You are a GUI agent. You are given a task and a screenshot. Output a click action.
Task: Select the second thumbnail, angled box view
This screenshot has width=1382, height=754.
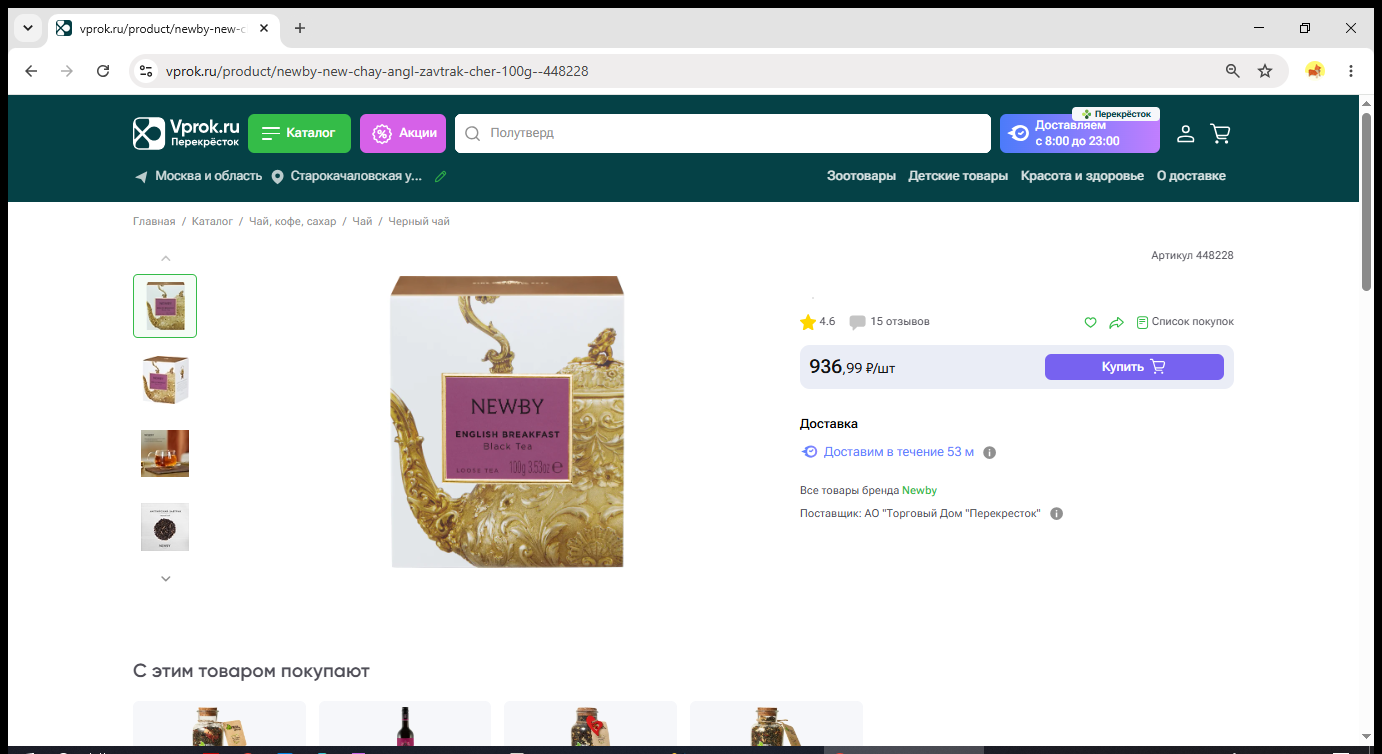point(165,380)
